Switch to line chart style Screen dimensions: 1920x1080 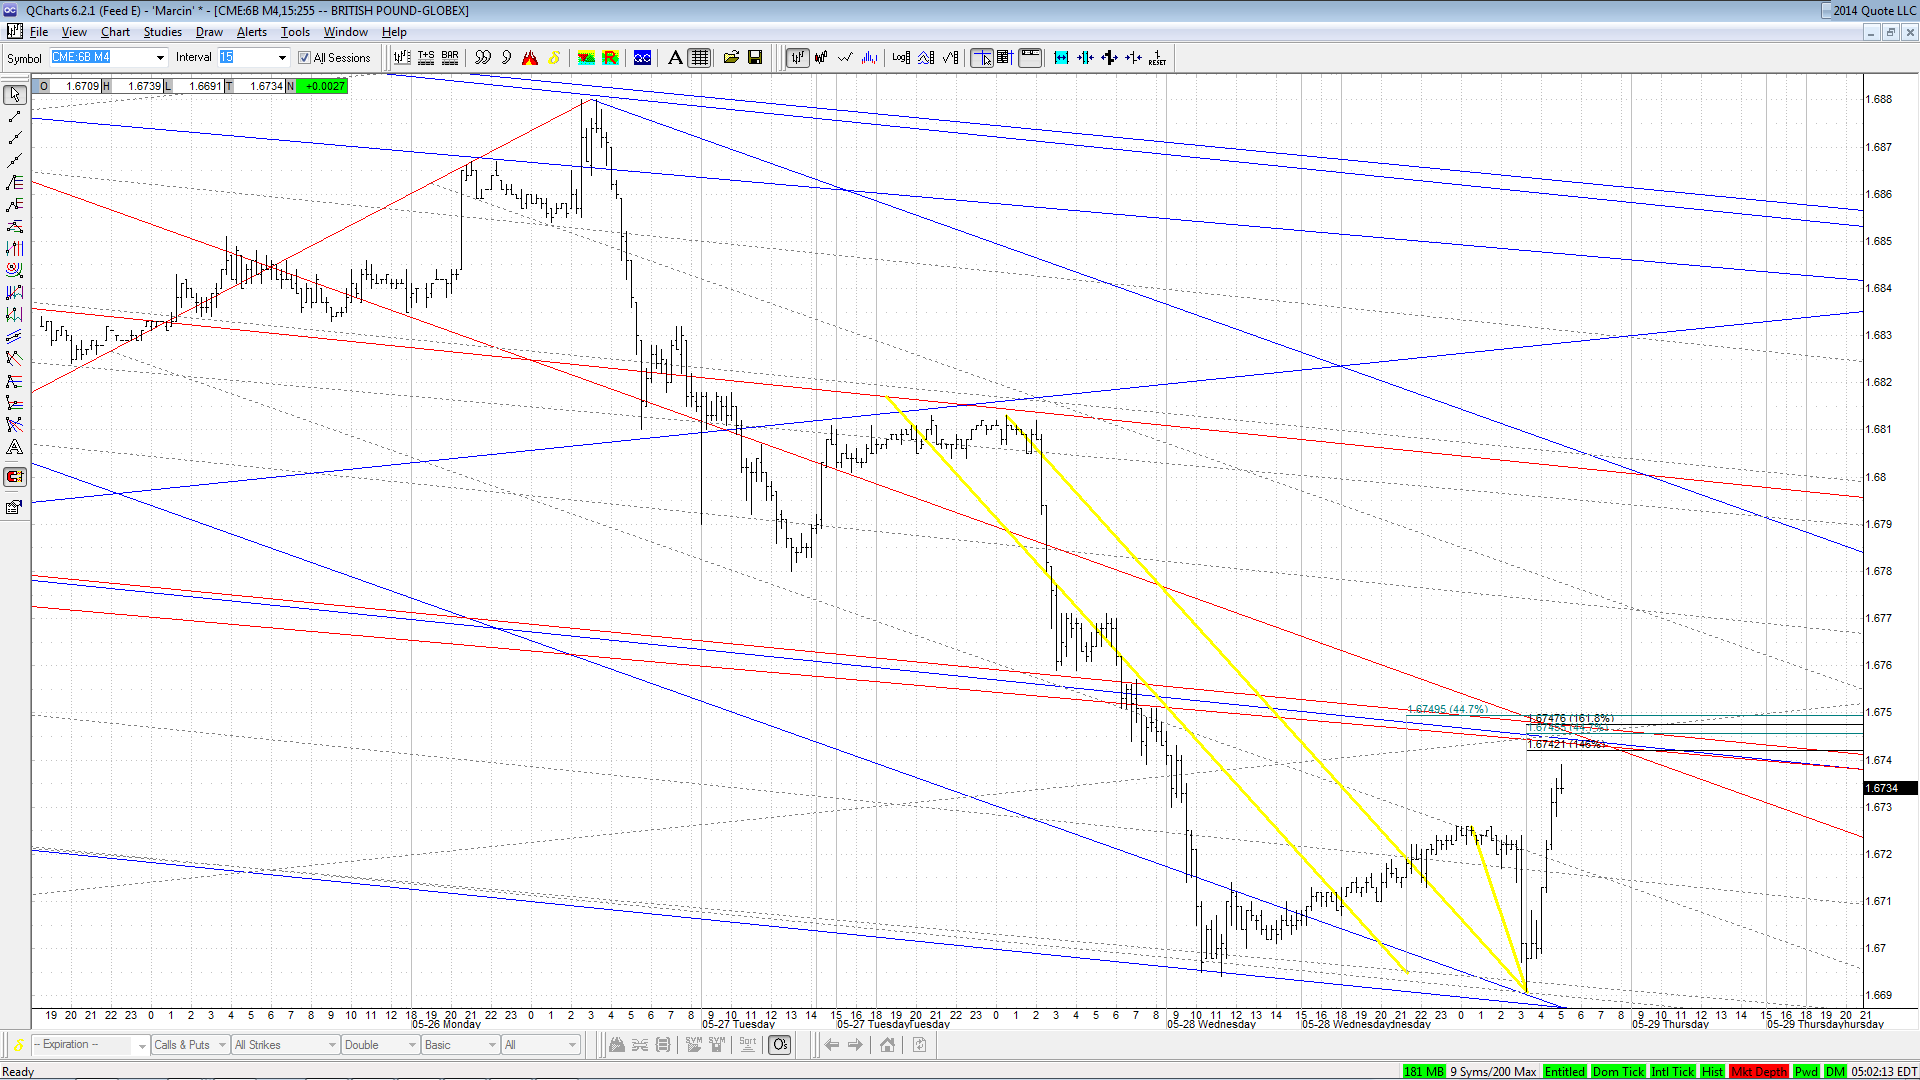point(845,58)
